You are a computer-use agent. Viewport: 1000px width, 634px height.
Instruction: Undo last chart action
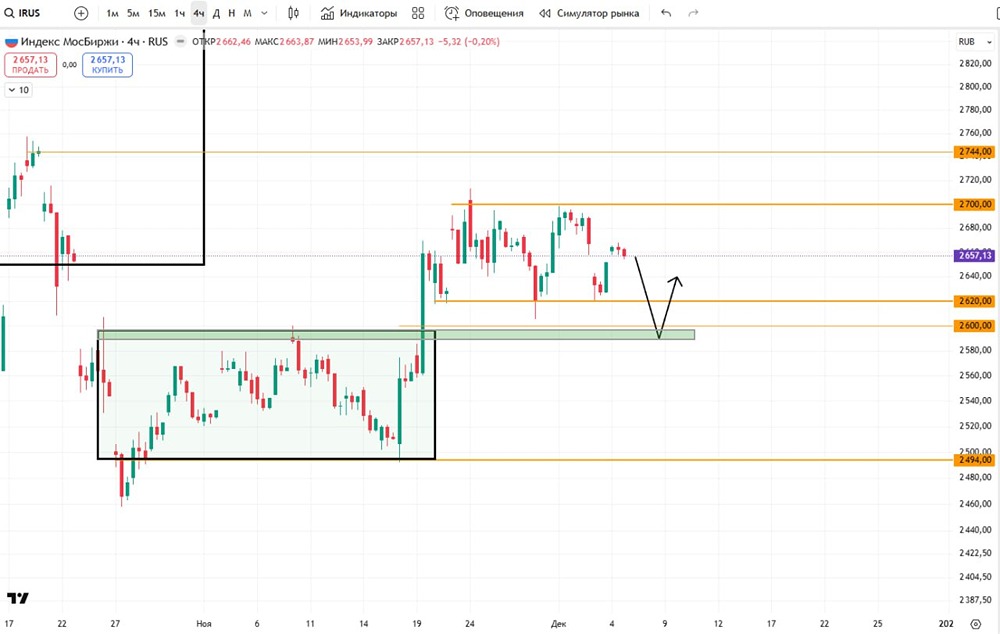pos(666,13)
